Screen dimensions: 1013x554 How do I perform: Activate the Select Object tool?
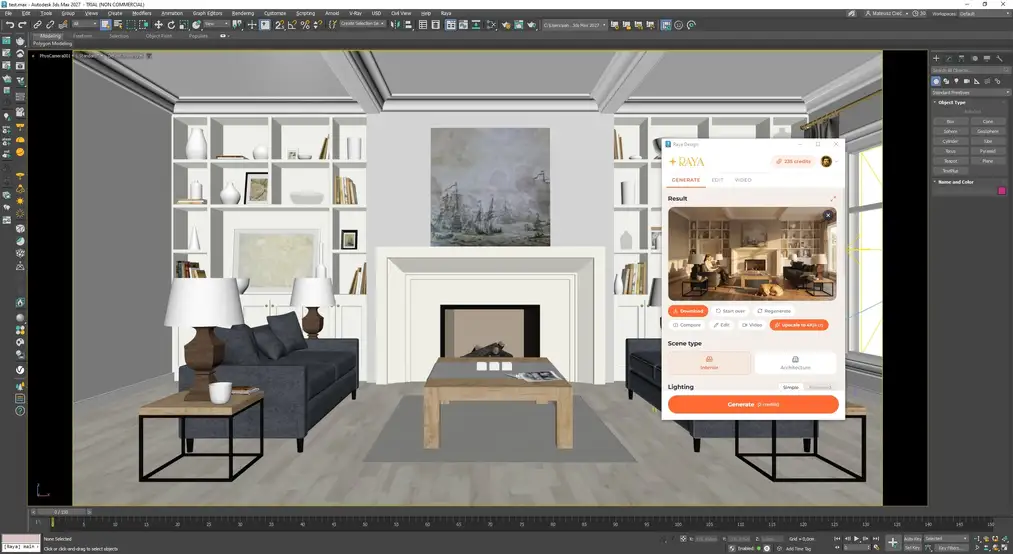(105, 25)
